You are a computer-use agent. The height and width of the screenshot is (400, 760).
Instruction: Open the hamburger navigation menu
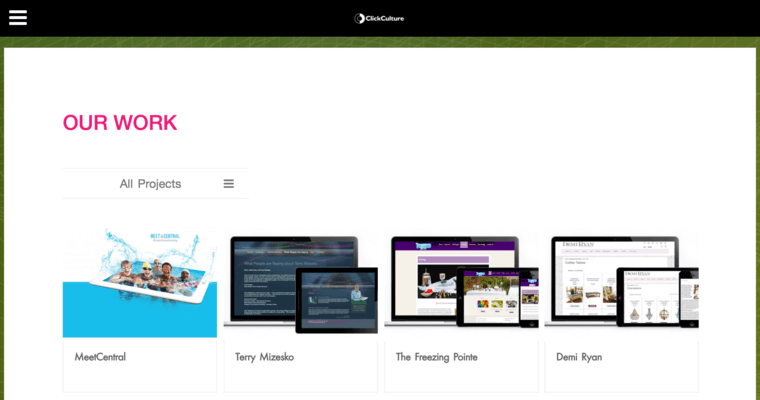pyautogui.click(x=18, y=17)
